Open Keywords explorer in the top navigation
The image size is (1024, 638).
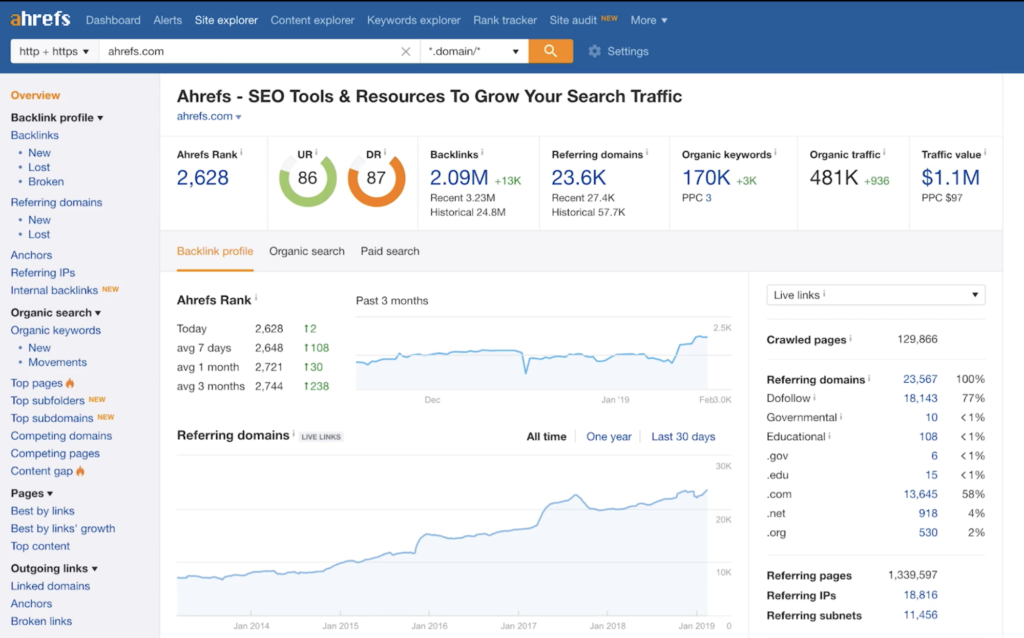coord(413,20)
